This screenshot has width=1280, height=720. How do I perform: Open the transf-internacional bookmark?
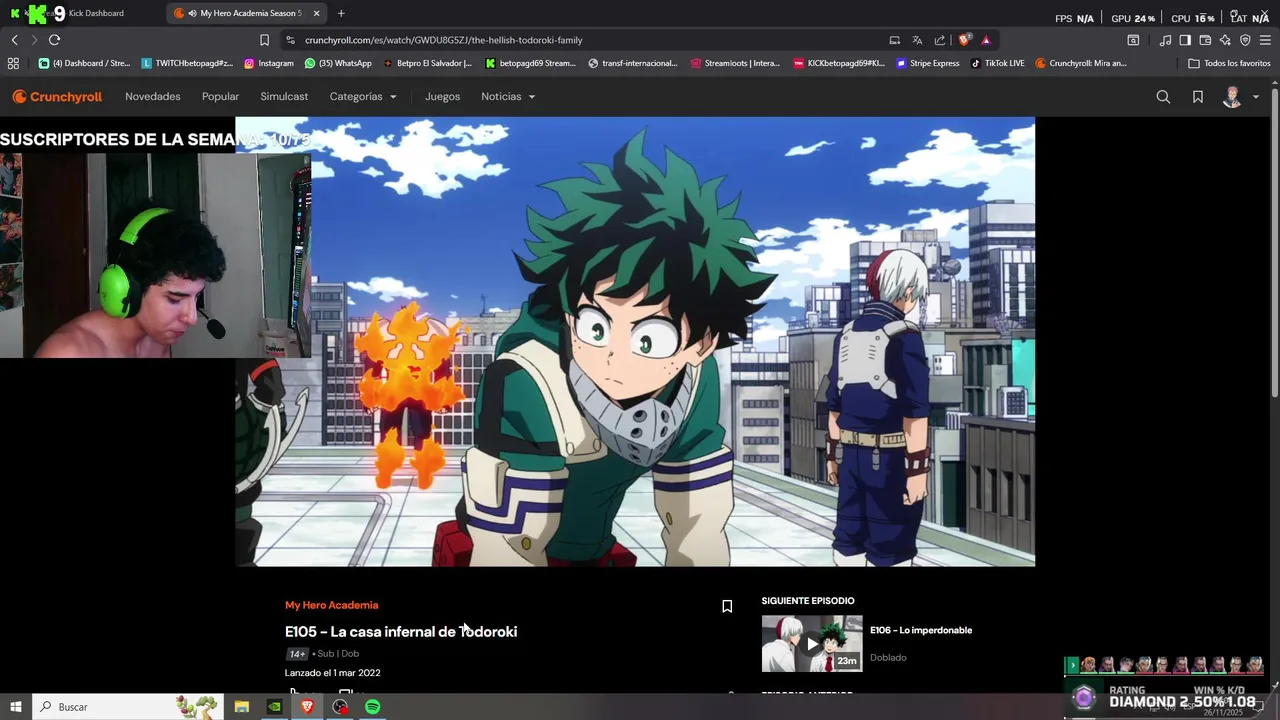(x=633, y=63)
